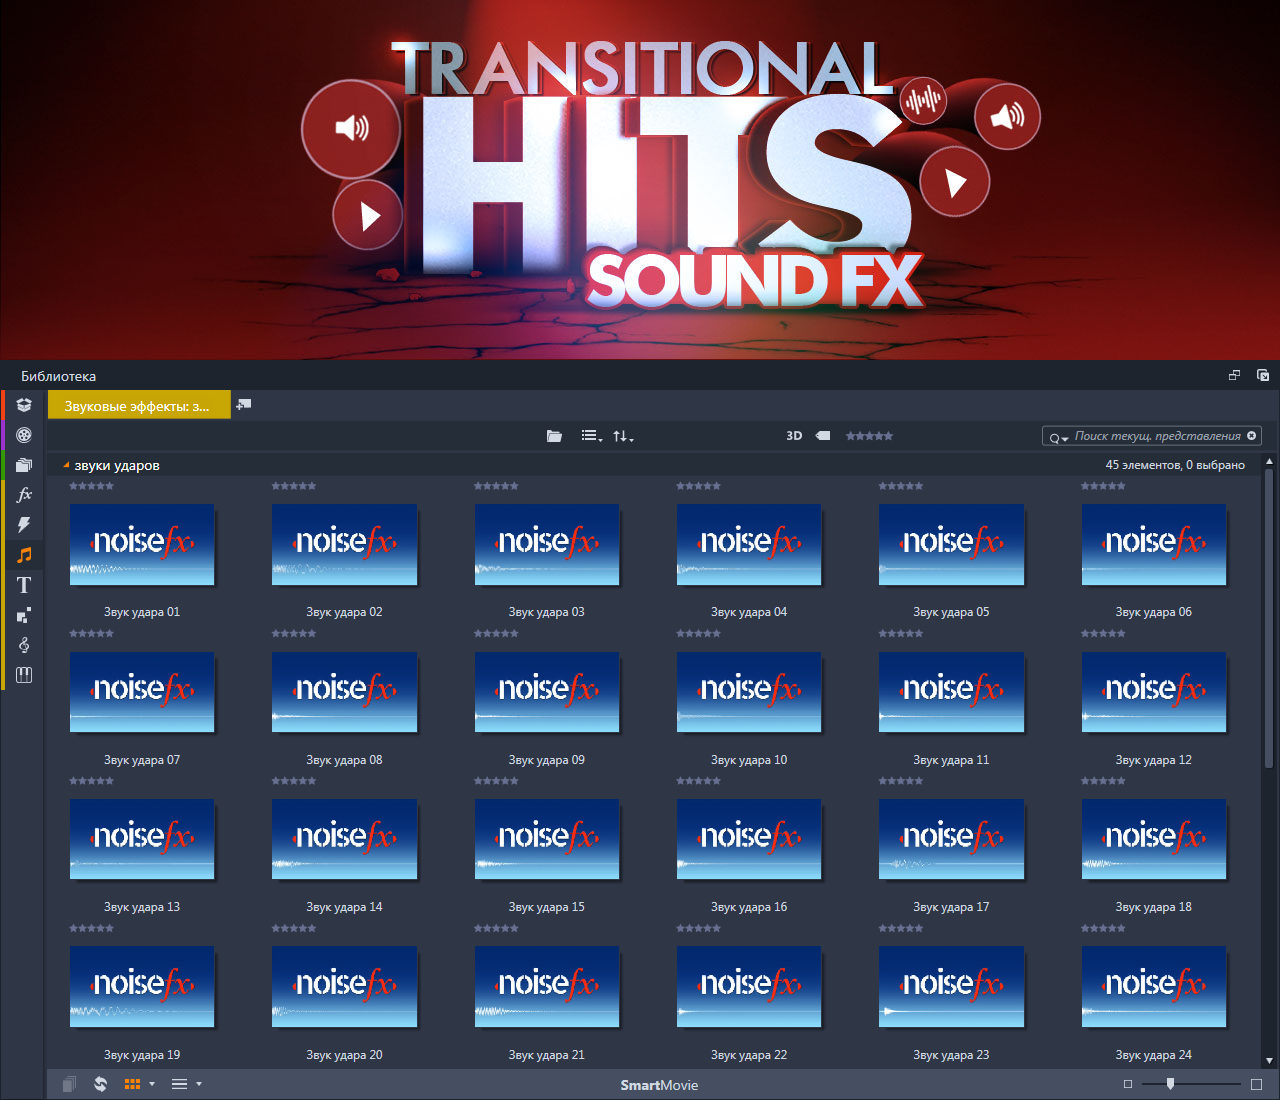Rate Звук удара 09 with stars
This screenshot has width=1280, height=1100.
(497, 634)
